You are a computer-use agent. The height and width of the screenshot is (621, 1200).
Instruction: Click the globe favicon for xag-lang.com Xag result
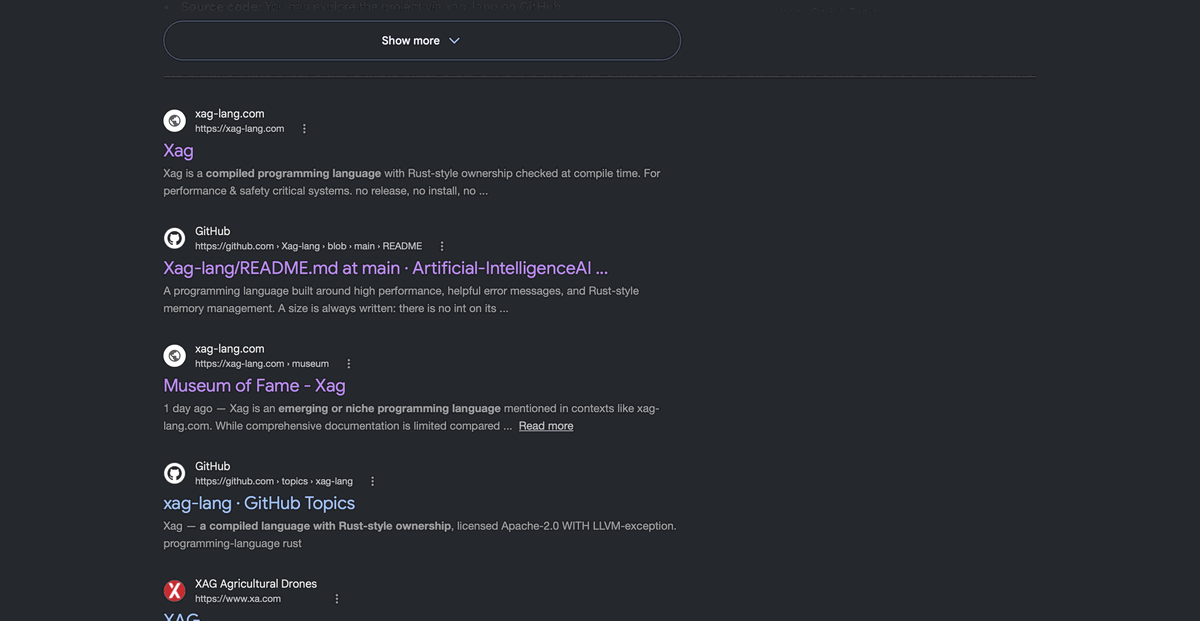click(x=175, y=121)
